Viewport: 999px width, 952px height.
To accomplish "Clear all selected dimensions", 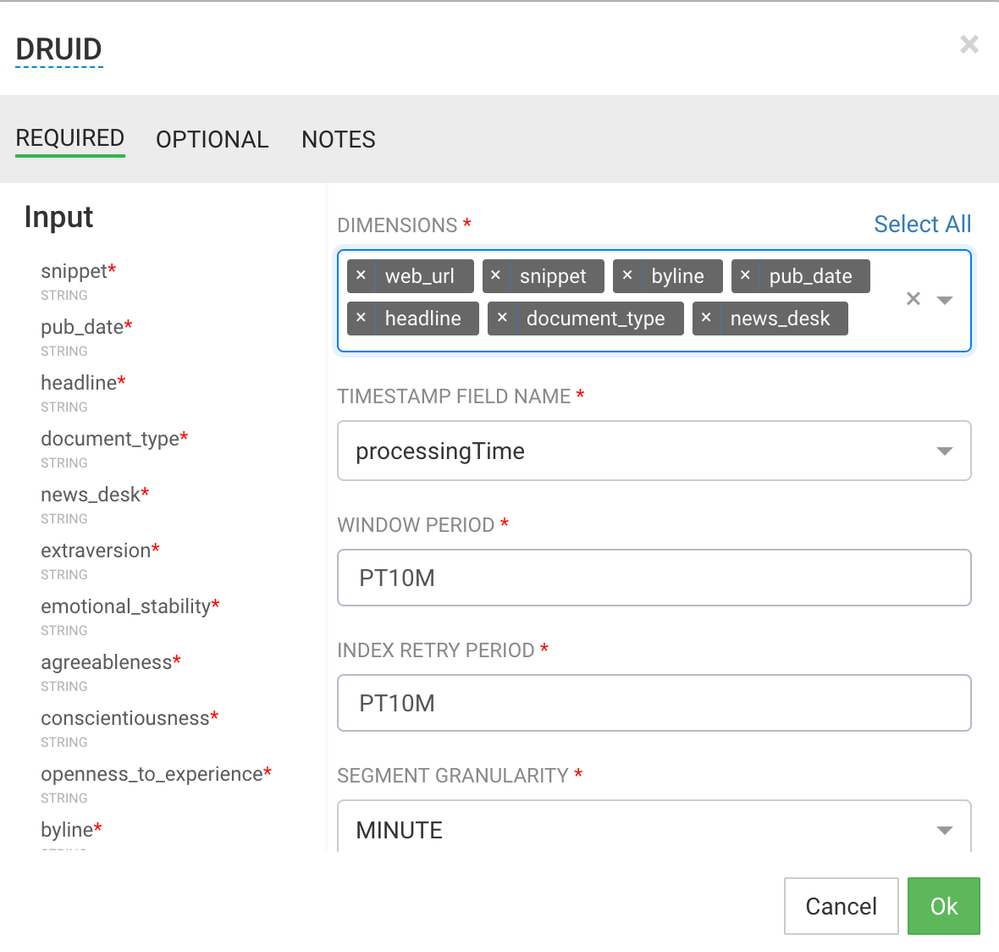I will coord(913,299).
